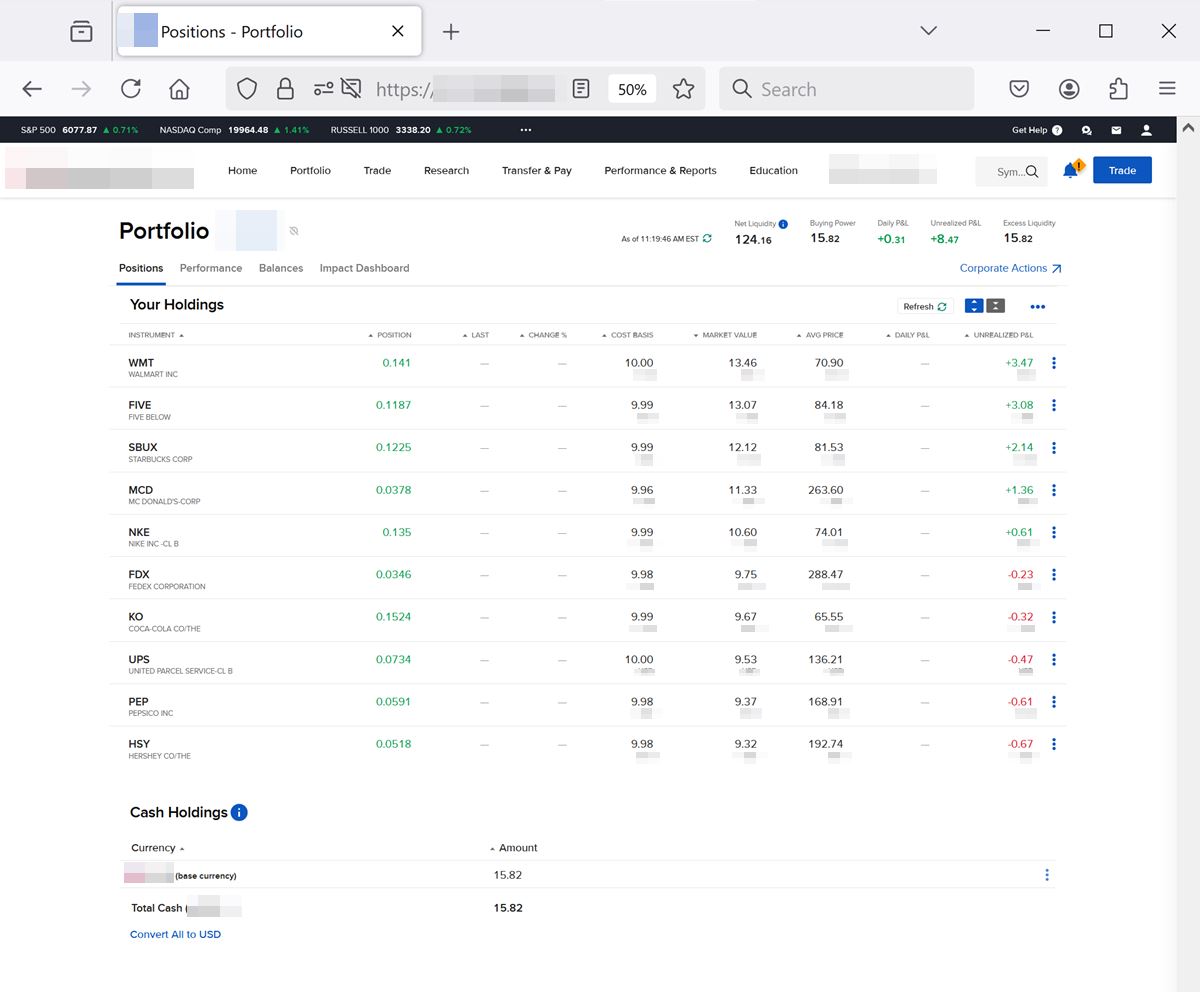Click the page vertical scrollbar up arrow
Screen dimensions: 1200x992
(1188, 128)
